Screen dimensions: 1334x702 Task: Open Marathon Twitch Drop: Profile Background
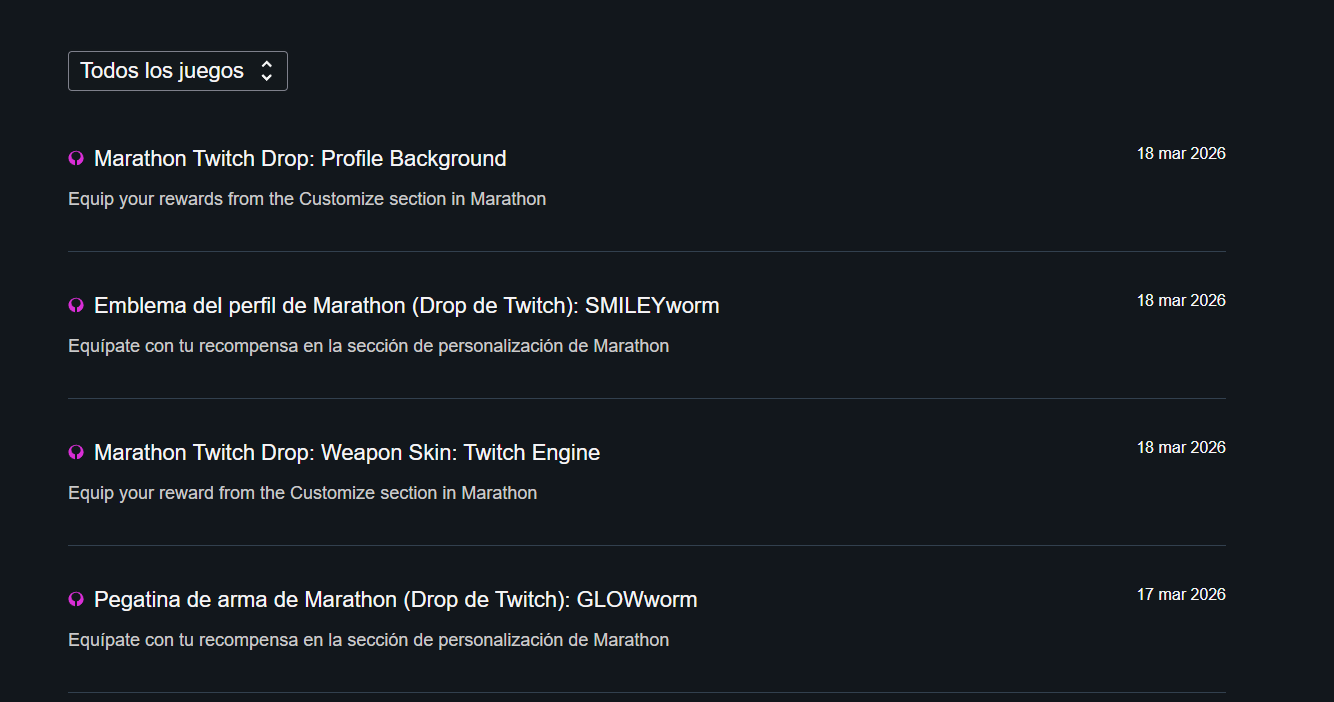pos(300,159)
